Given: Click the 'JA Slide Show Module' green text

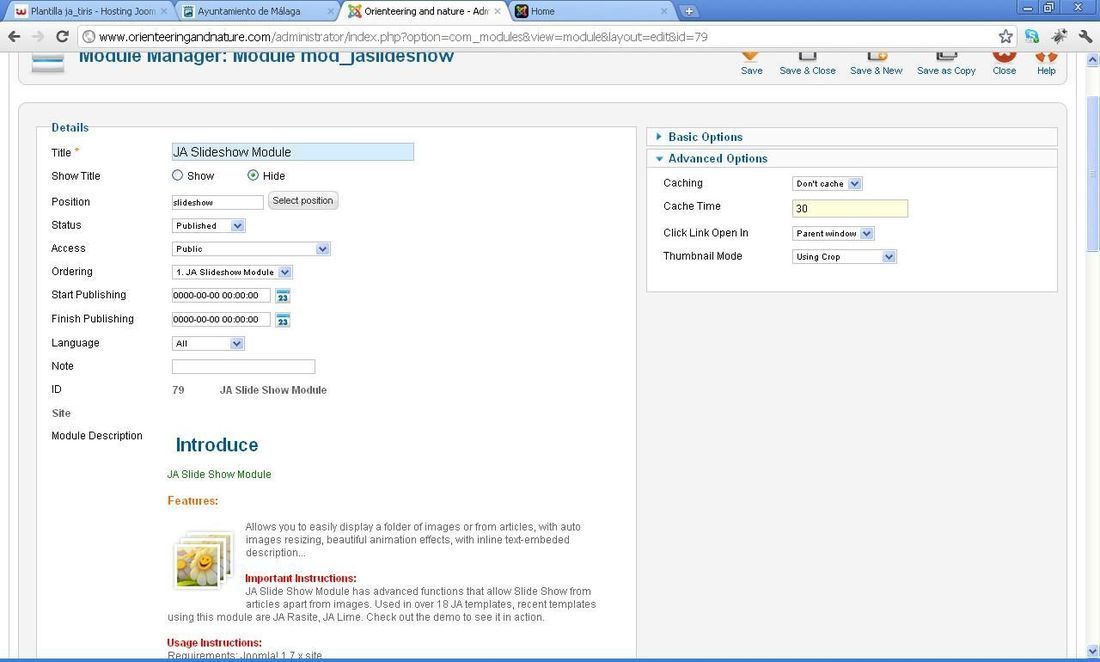Looking at the screenshot, I should [219, 475].
